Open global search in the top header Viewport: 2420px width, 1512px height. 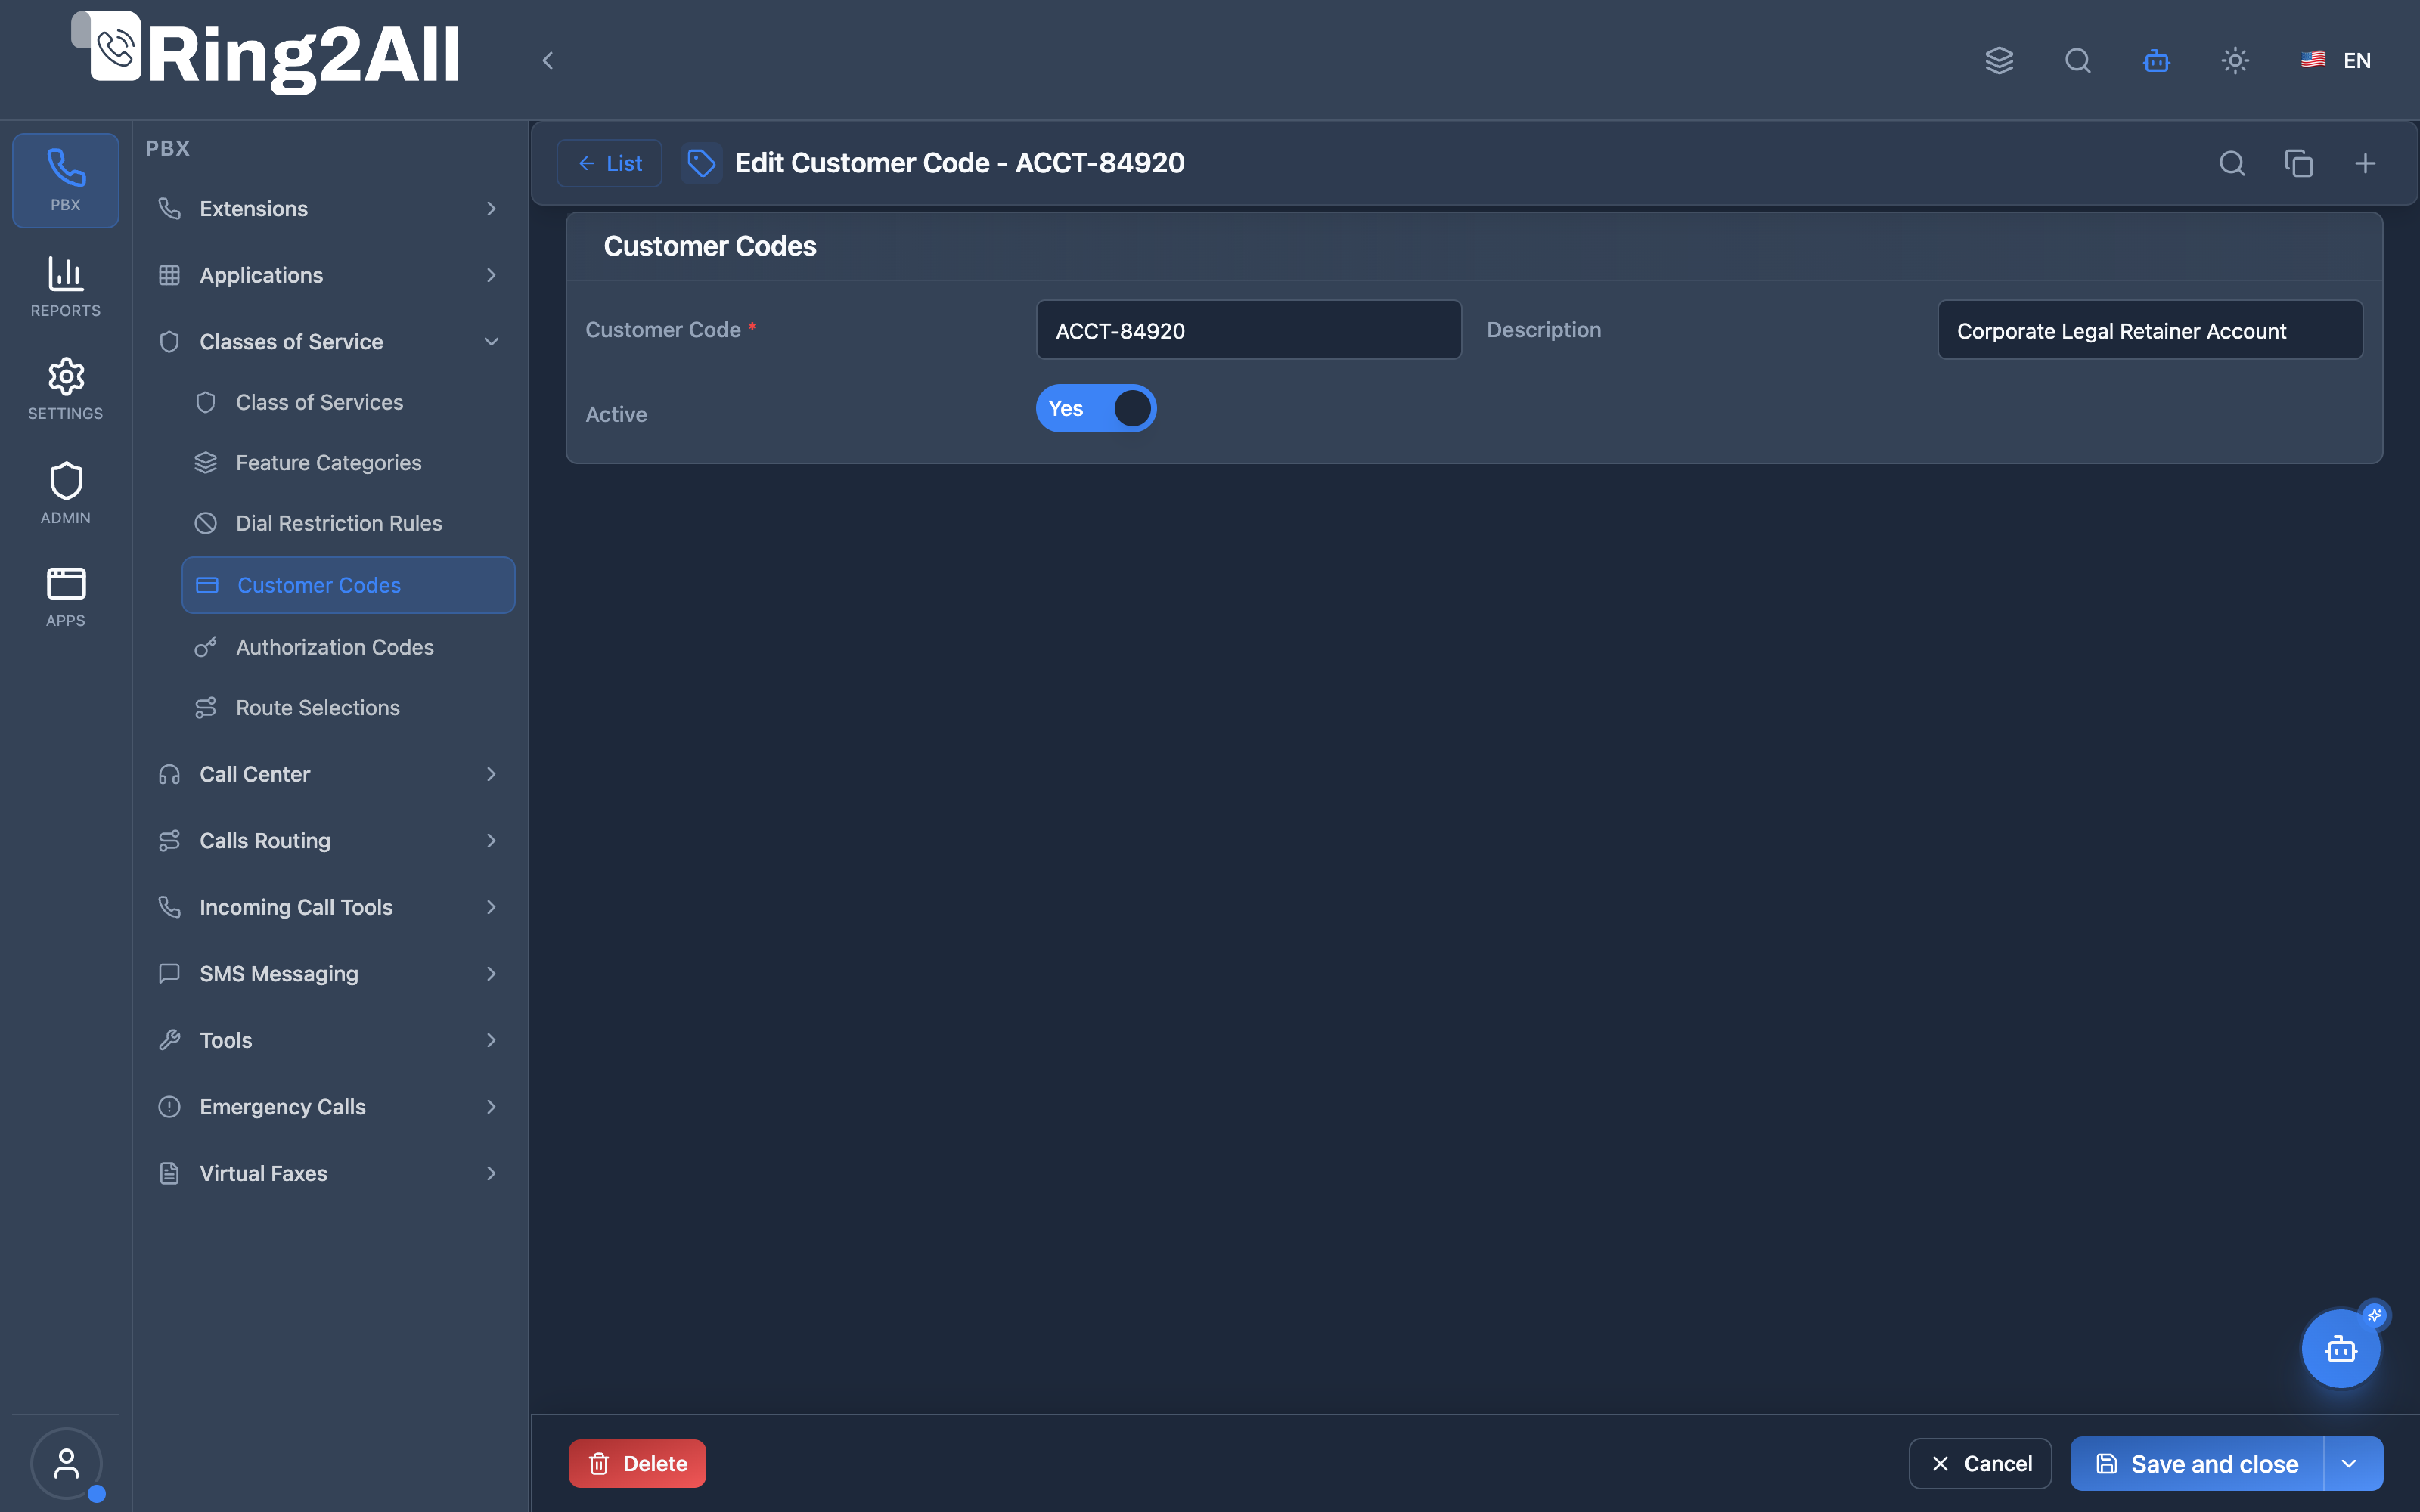pos(2078,60)
